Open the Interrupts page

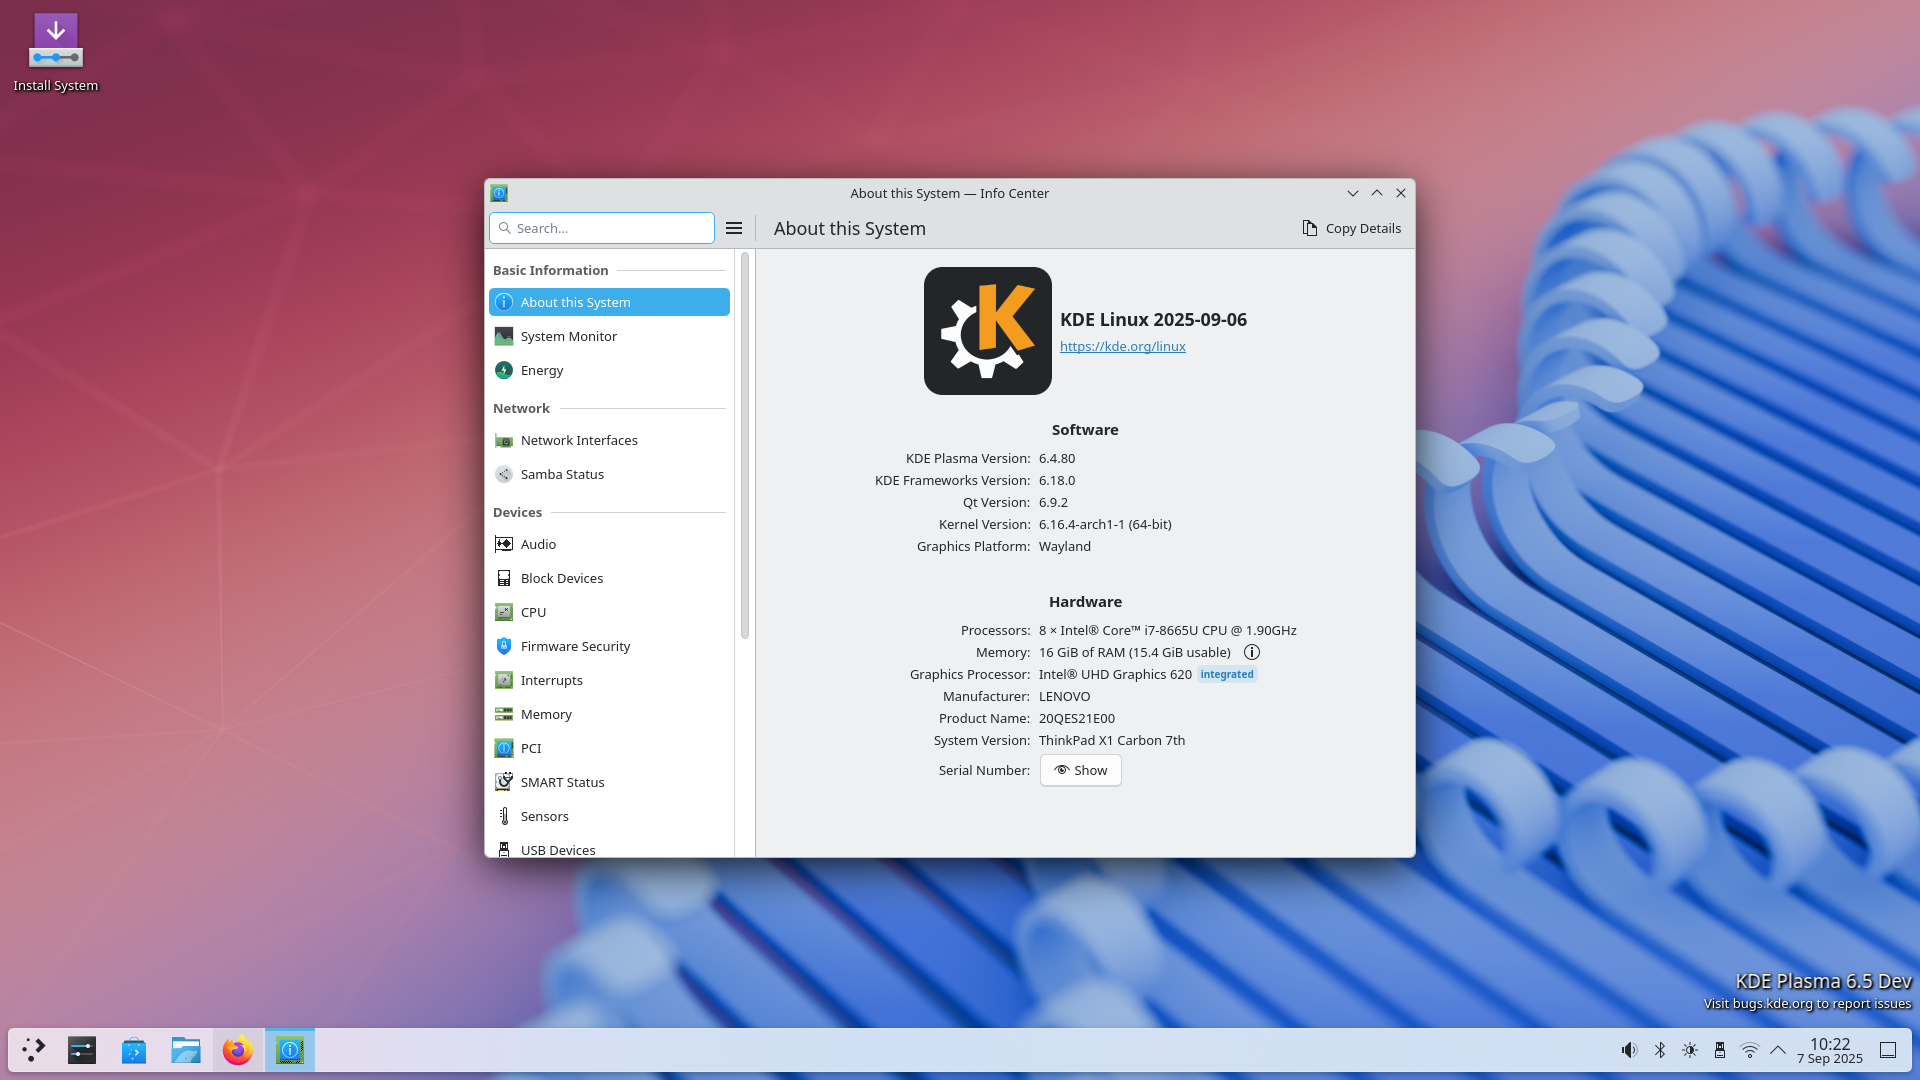[609, 680]
